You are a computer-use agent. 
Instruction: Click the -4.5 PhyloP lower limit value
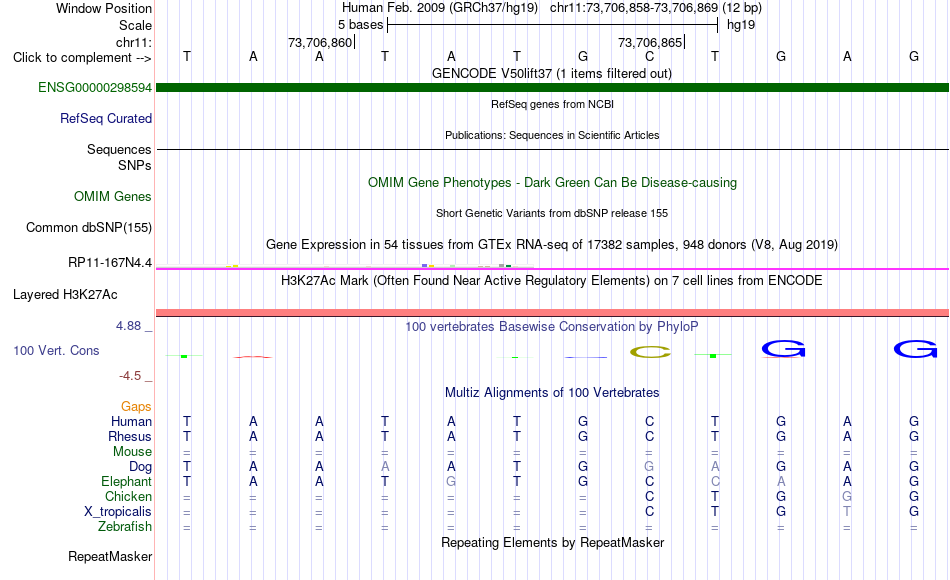click(130, 376)
